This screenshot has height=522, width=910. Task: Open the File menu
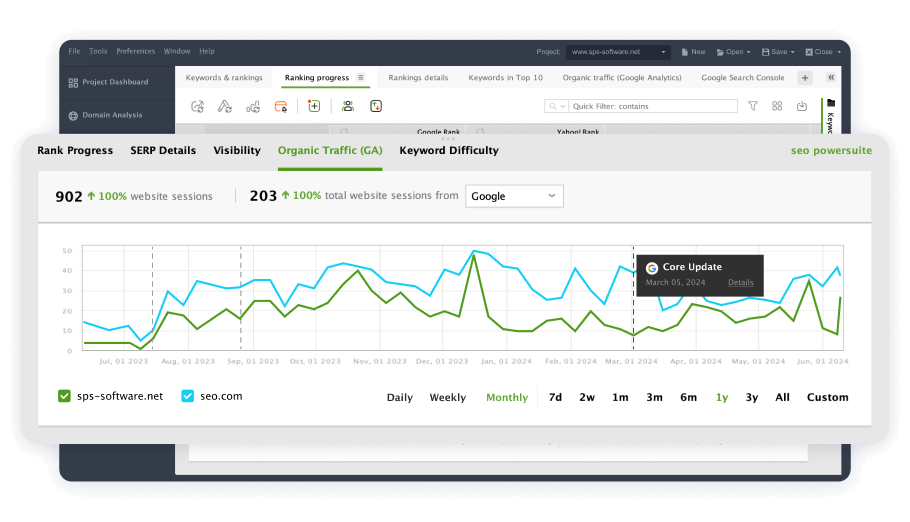74,51
